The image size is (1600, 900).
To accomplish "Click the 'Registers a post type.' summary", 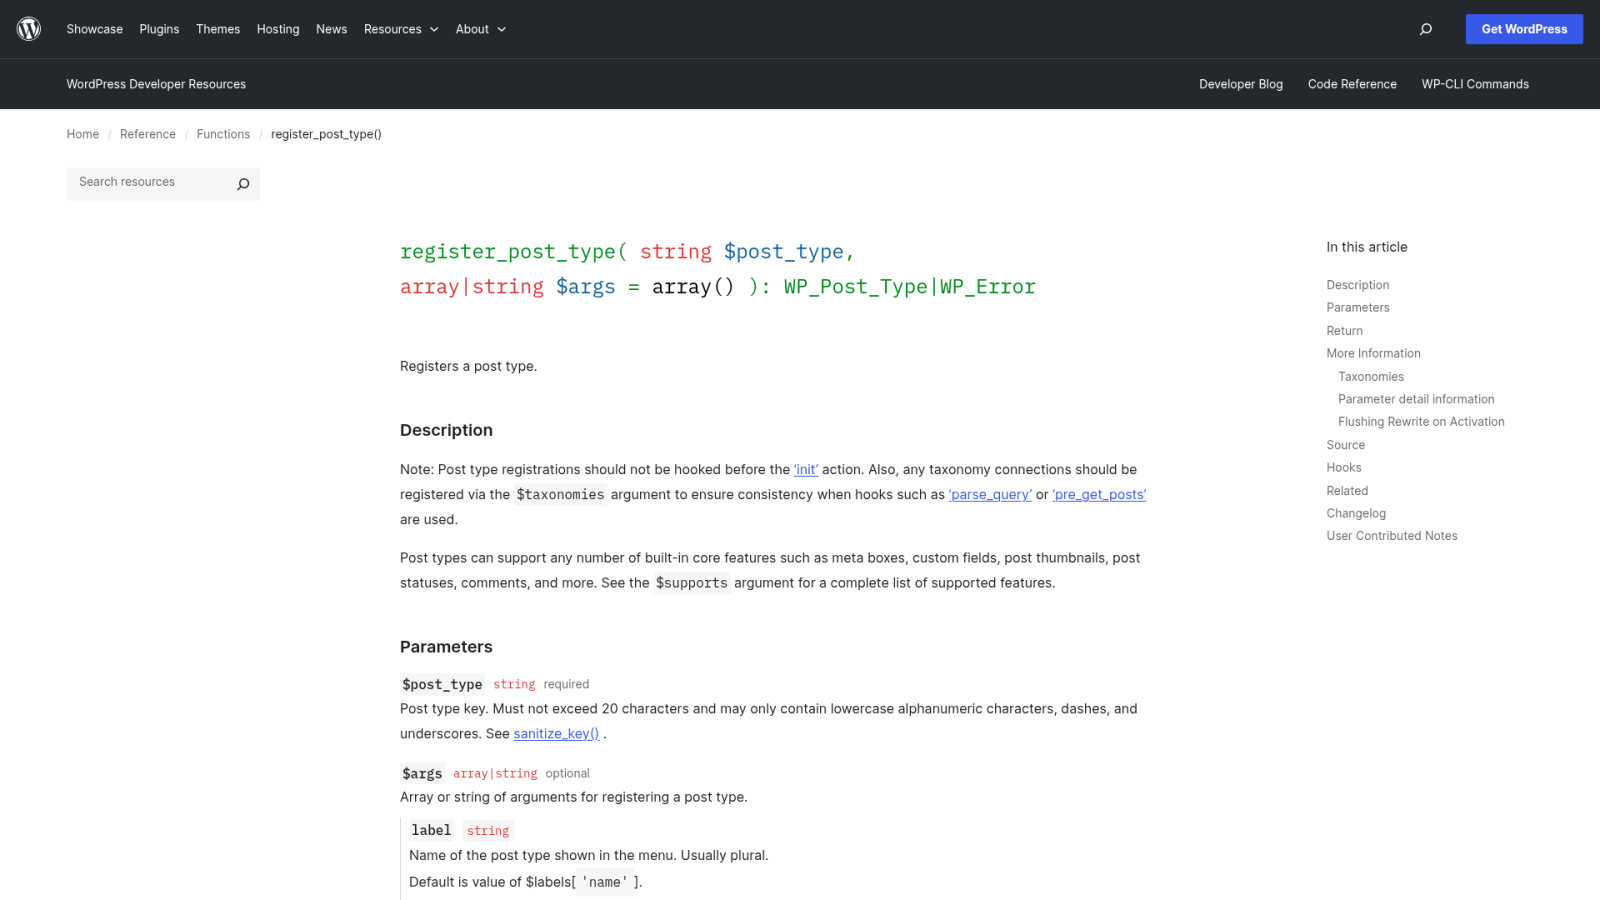I will [468, 366].
